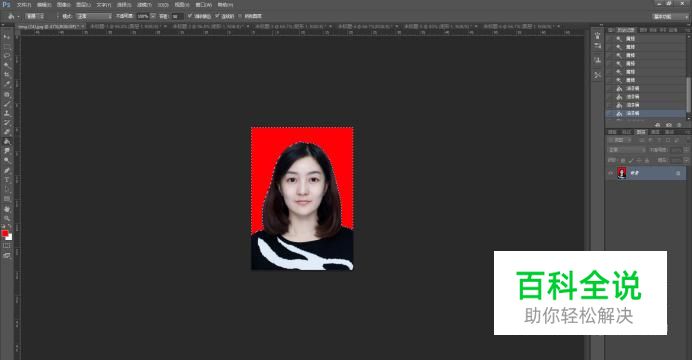
Task: Select the Rectangle shape tool
Action: 7,199
